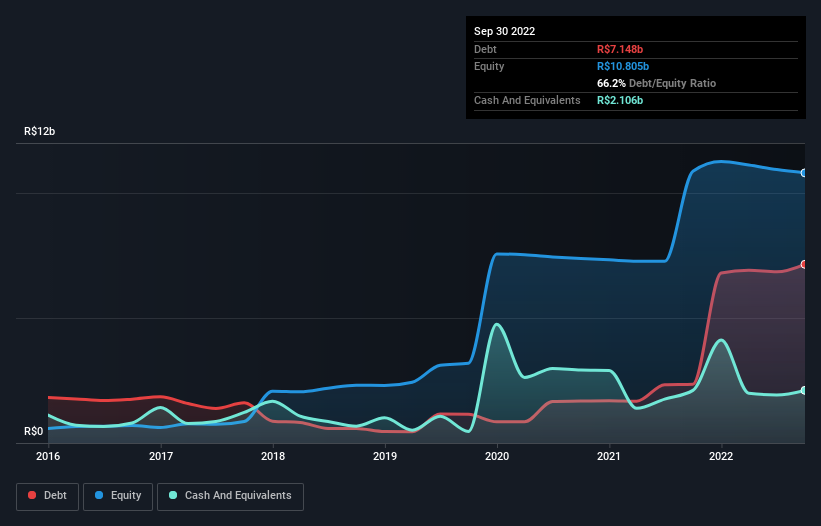This screenshot has width=821, height=526.
Task: Toggle the Debt series legend button
Action: click(47, 496)
